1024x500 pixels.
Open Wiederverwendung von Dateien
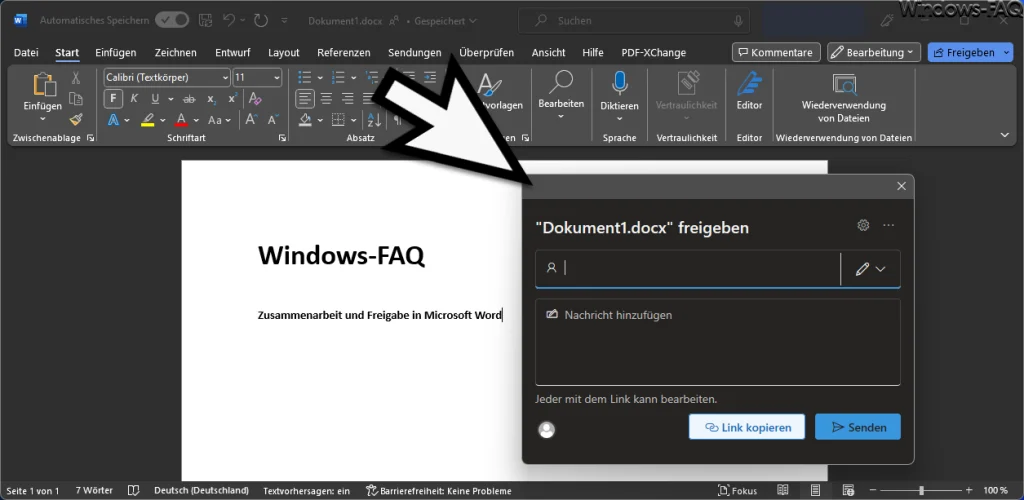coord(844,99)
